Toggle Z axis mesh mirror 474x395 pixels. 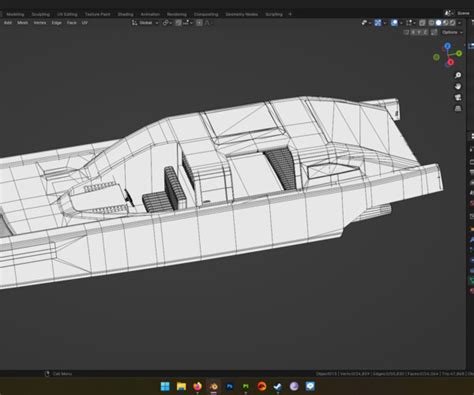[x=426, y=32]
